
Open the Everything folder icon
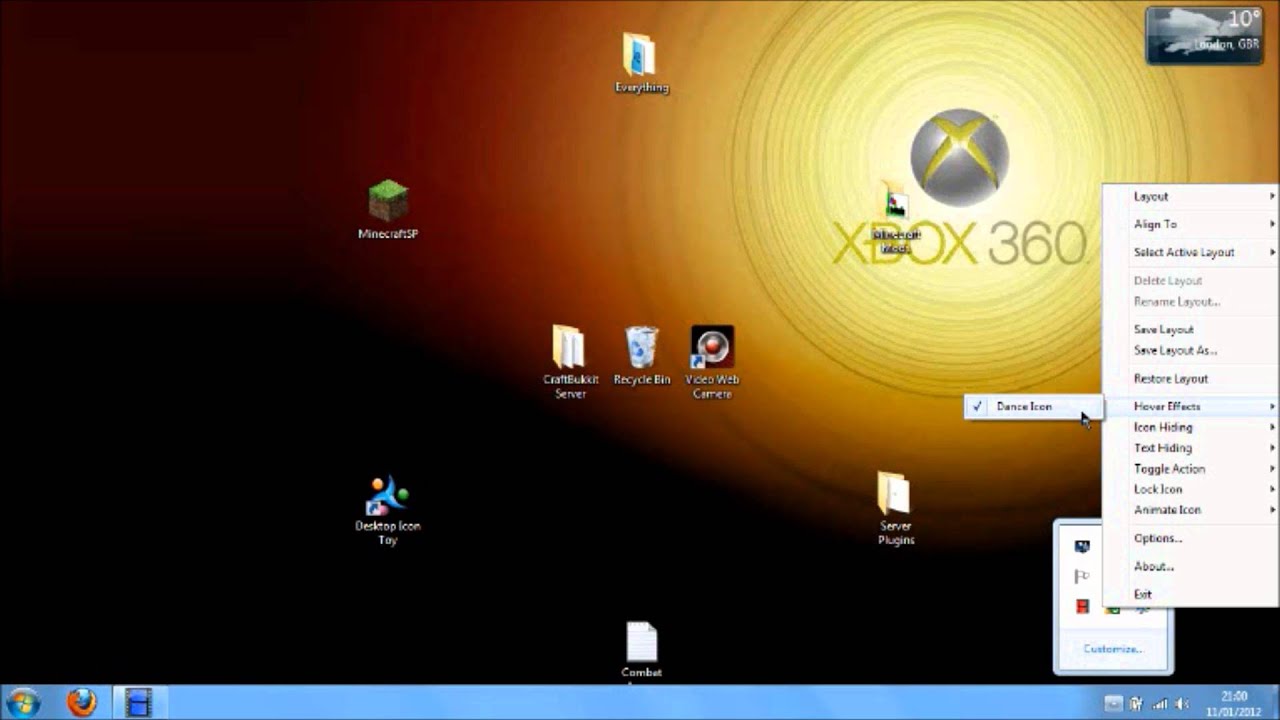(641, 63)
